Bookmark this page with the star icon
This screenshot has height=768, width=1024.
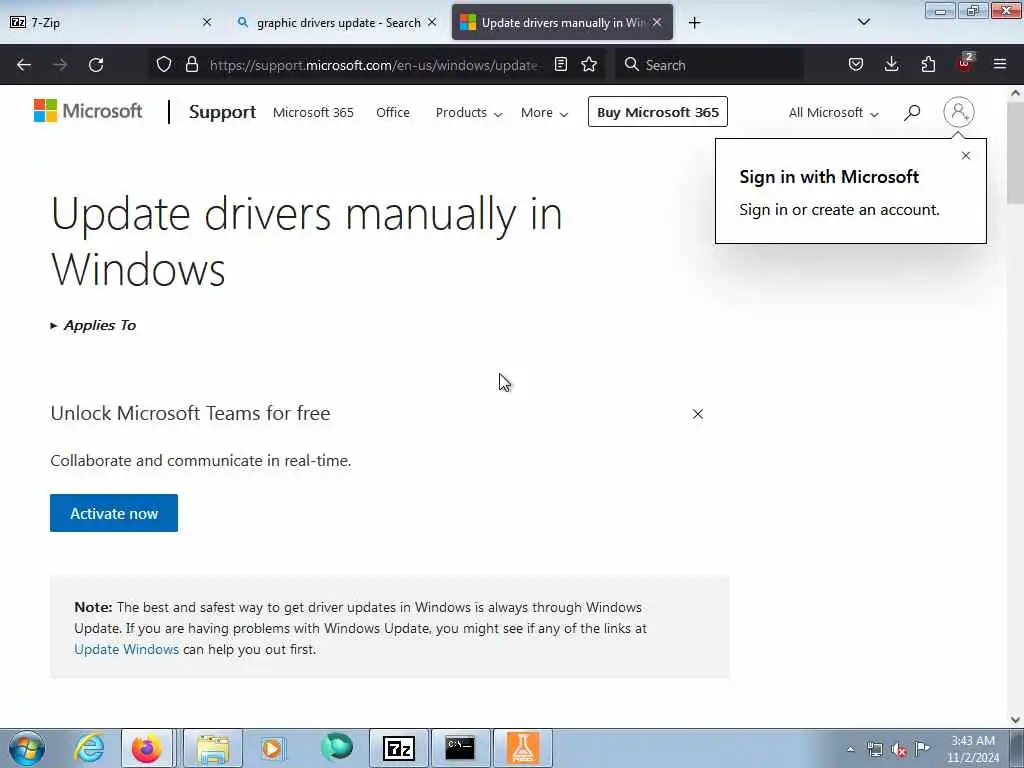[589, 64]
